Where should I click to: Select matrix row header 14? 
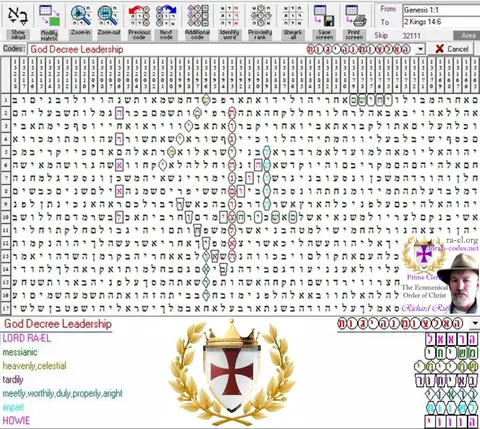[x=5, y=269]
